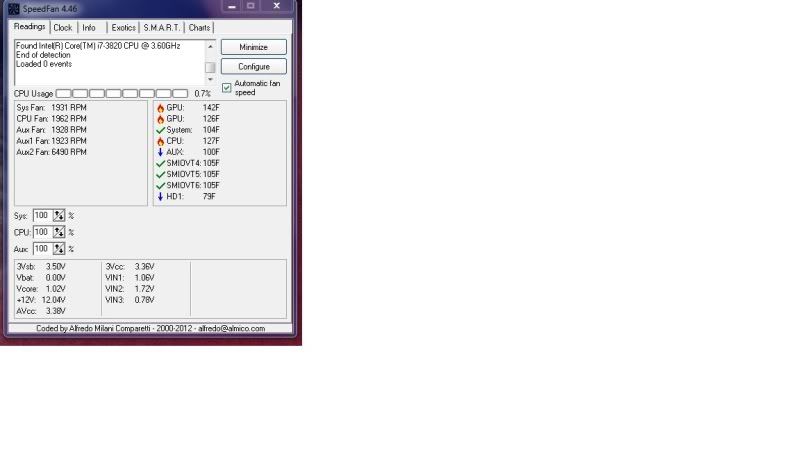Toggle the Automatic fan speed checkbox
The width and height of the screenshot is (800, 450).
pos(227,88)
